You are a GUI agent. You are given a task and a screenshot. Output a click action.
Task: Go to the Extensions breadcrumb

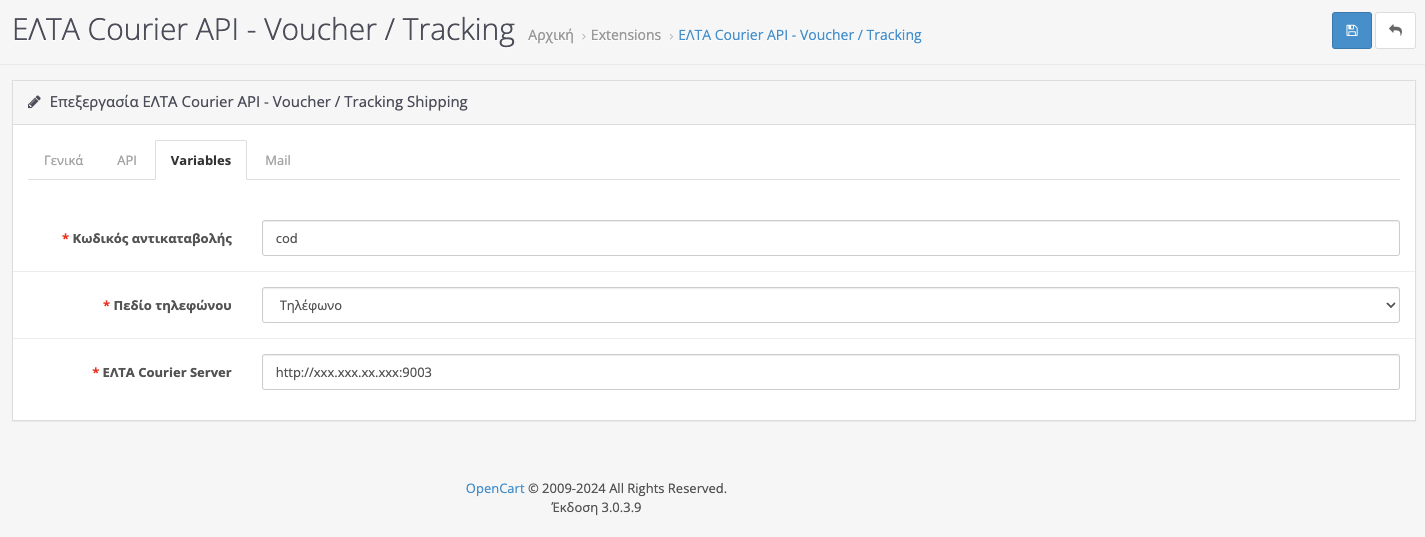pyautogui.click(x=626, y=35)
